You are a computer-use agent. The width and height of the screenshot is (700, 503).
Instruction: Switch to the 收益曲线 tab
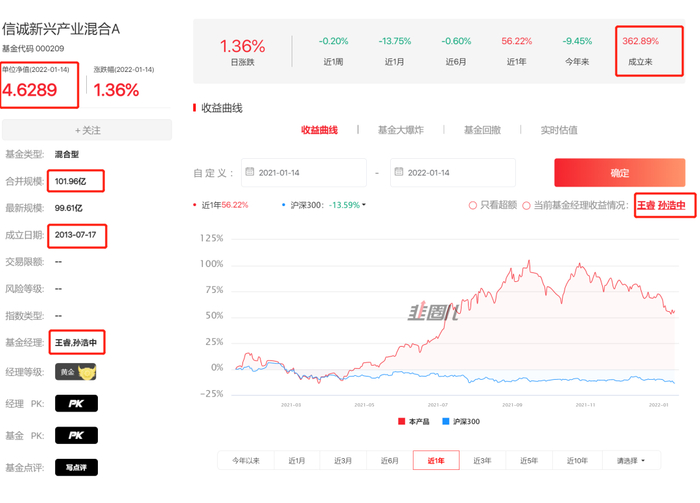319,130
